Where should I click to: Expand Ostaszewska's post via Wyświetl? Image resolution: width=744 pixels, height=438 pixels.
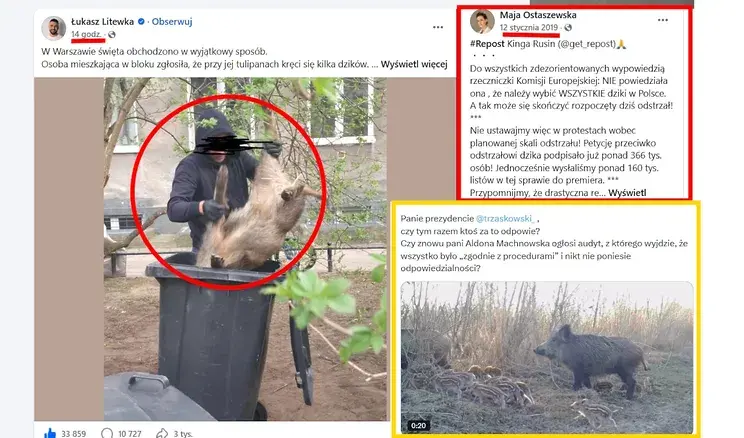coord(627,192)
